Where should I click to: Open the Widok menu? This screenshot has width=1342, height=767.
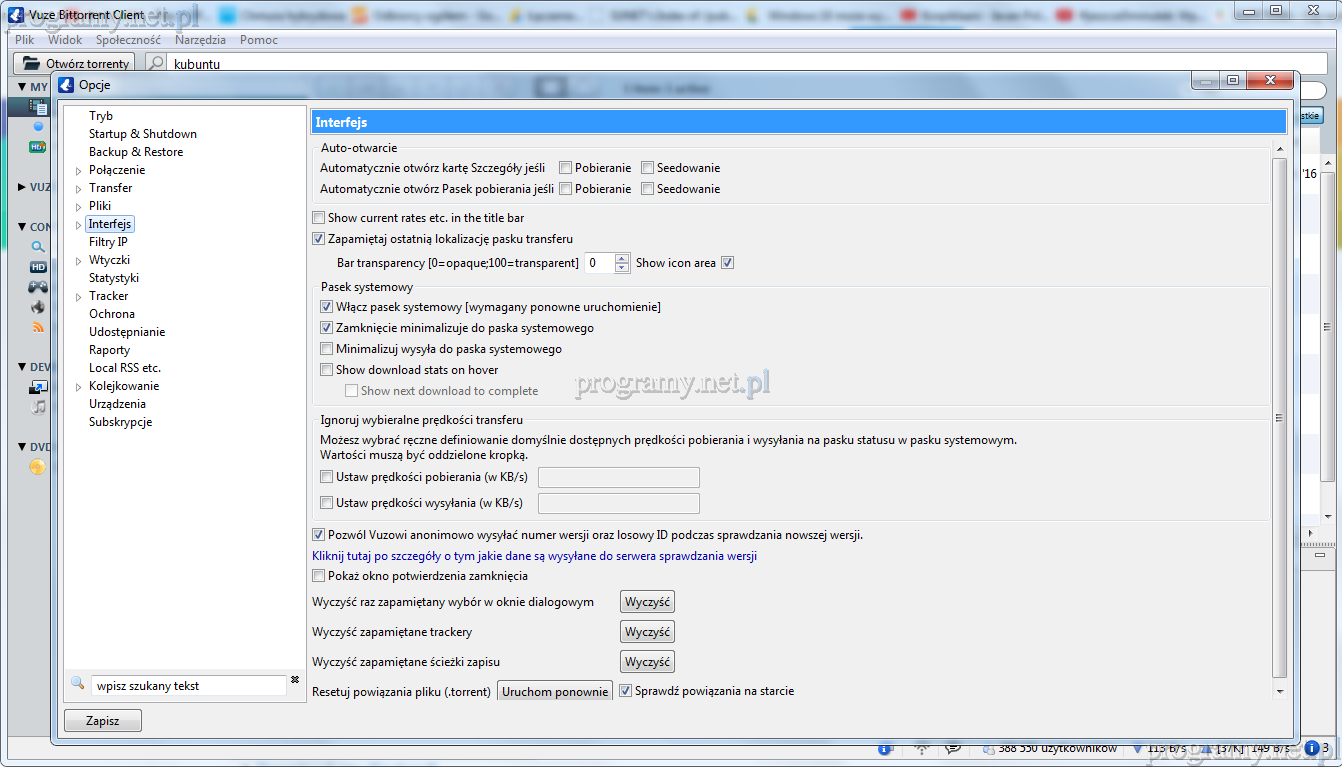(x=65, y=40)
